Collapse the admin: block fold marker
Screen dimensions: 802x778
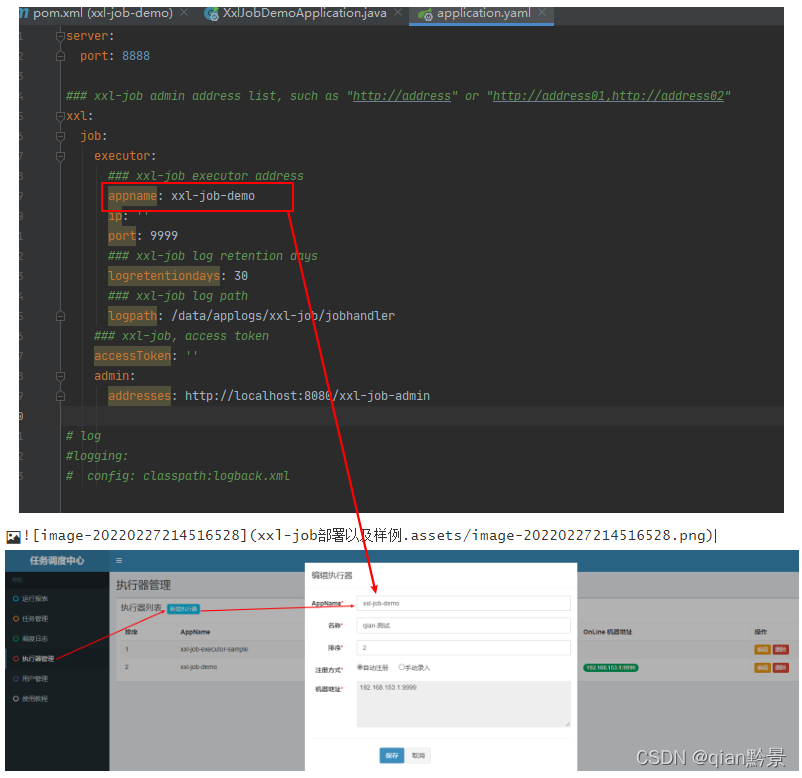60,376
